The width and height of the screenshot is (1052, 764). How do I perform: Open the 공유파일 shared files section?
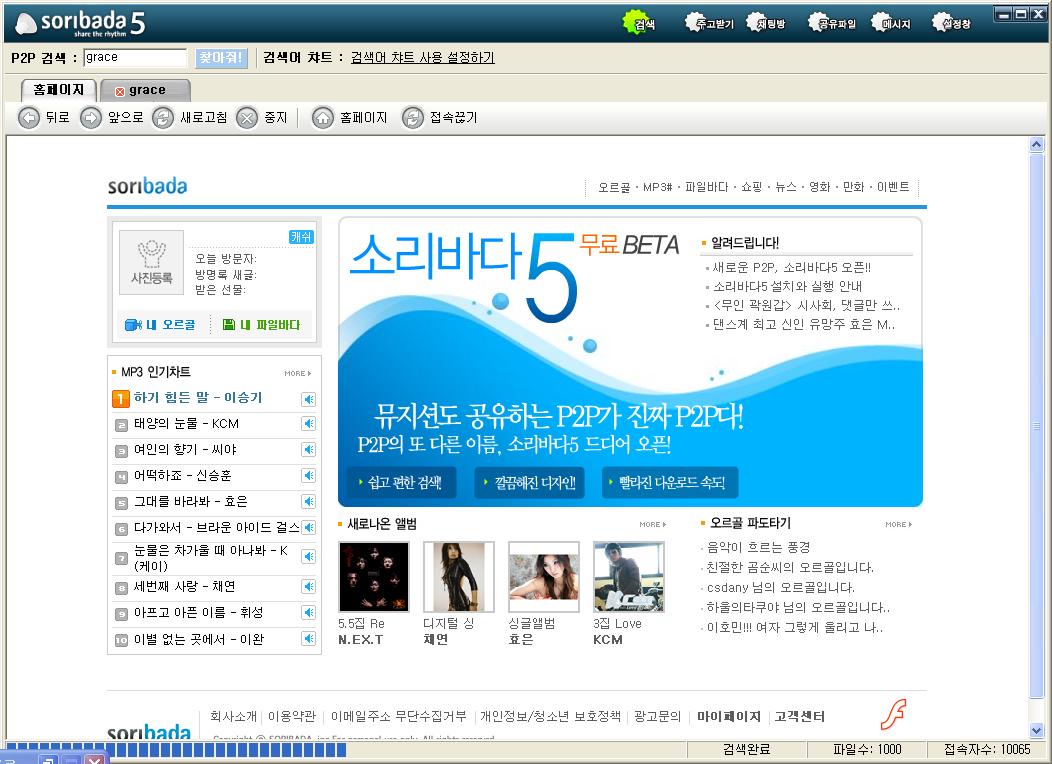click(832, 24)
